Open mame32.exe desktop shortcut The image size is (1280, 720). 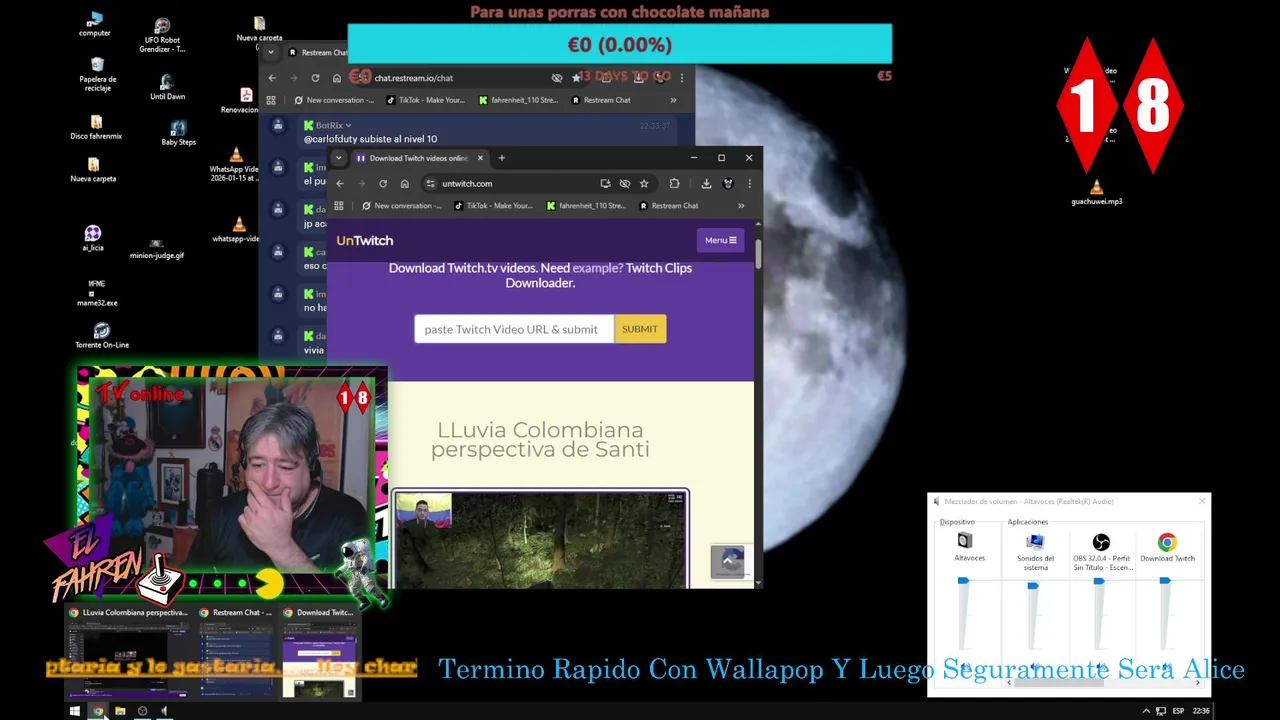tap(97, 293)
